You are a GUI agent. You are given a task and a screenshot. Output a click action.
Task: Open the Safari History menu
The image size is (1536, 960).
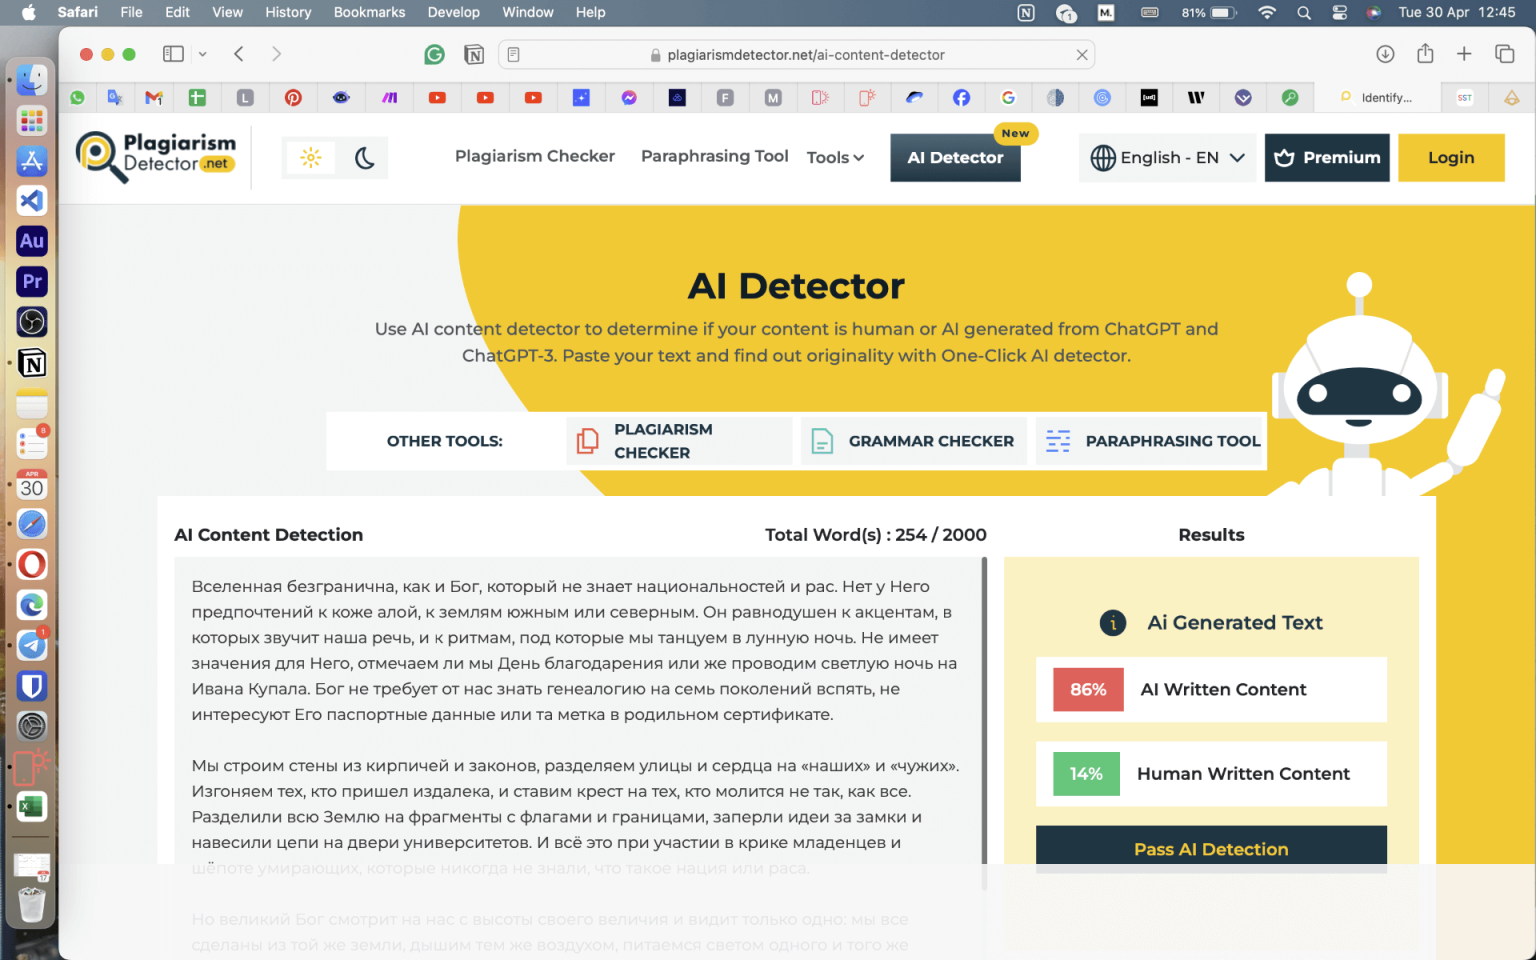pyautogui.click(x=288, y=12)
